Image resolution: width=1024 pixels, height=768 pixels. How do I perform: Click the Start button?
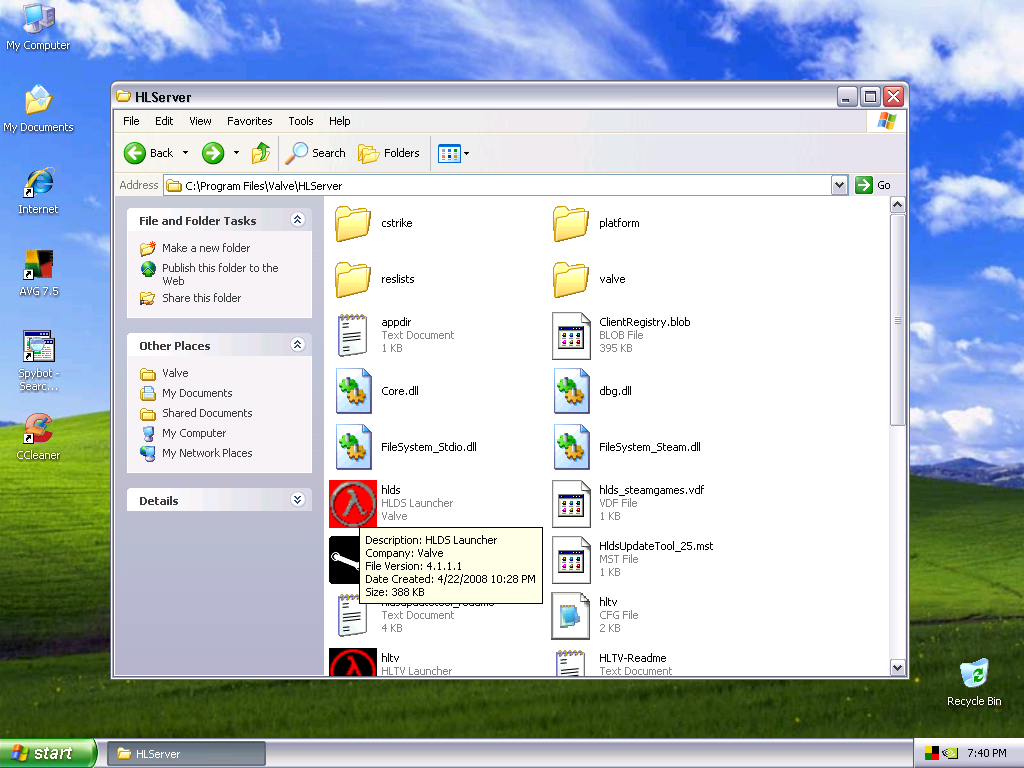pyautogui.click(x=48, y=754)
